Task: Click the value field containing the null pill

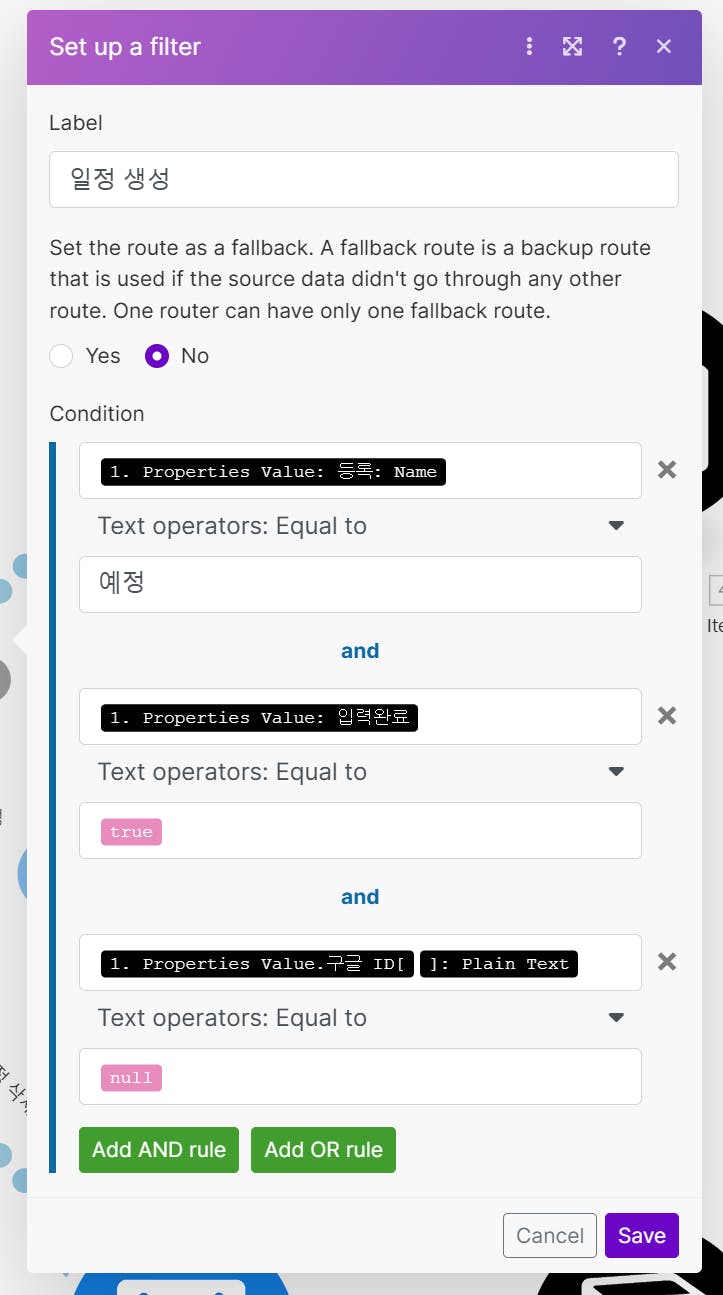Action: pyautogui.click(x=400, y=1076)
